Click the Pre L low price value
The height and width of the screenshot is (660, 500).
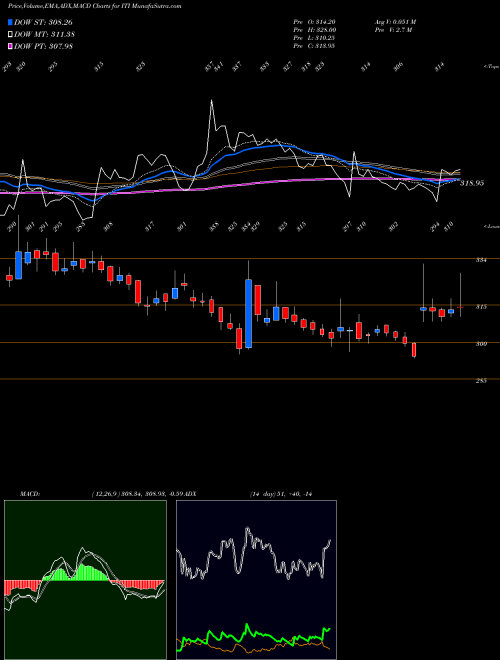coord(314,38)
